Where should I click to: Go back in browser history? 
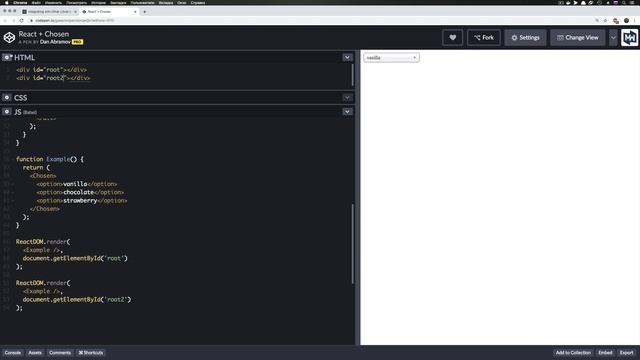tap(5, 20)
